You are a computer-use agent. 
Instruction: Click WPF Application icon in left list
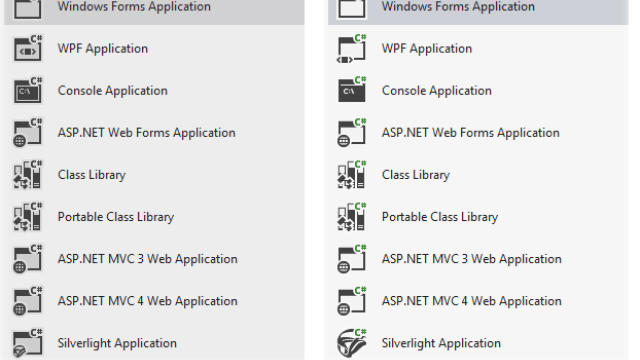click(x=28, y=48)
